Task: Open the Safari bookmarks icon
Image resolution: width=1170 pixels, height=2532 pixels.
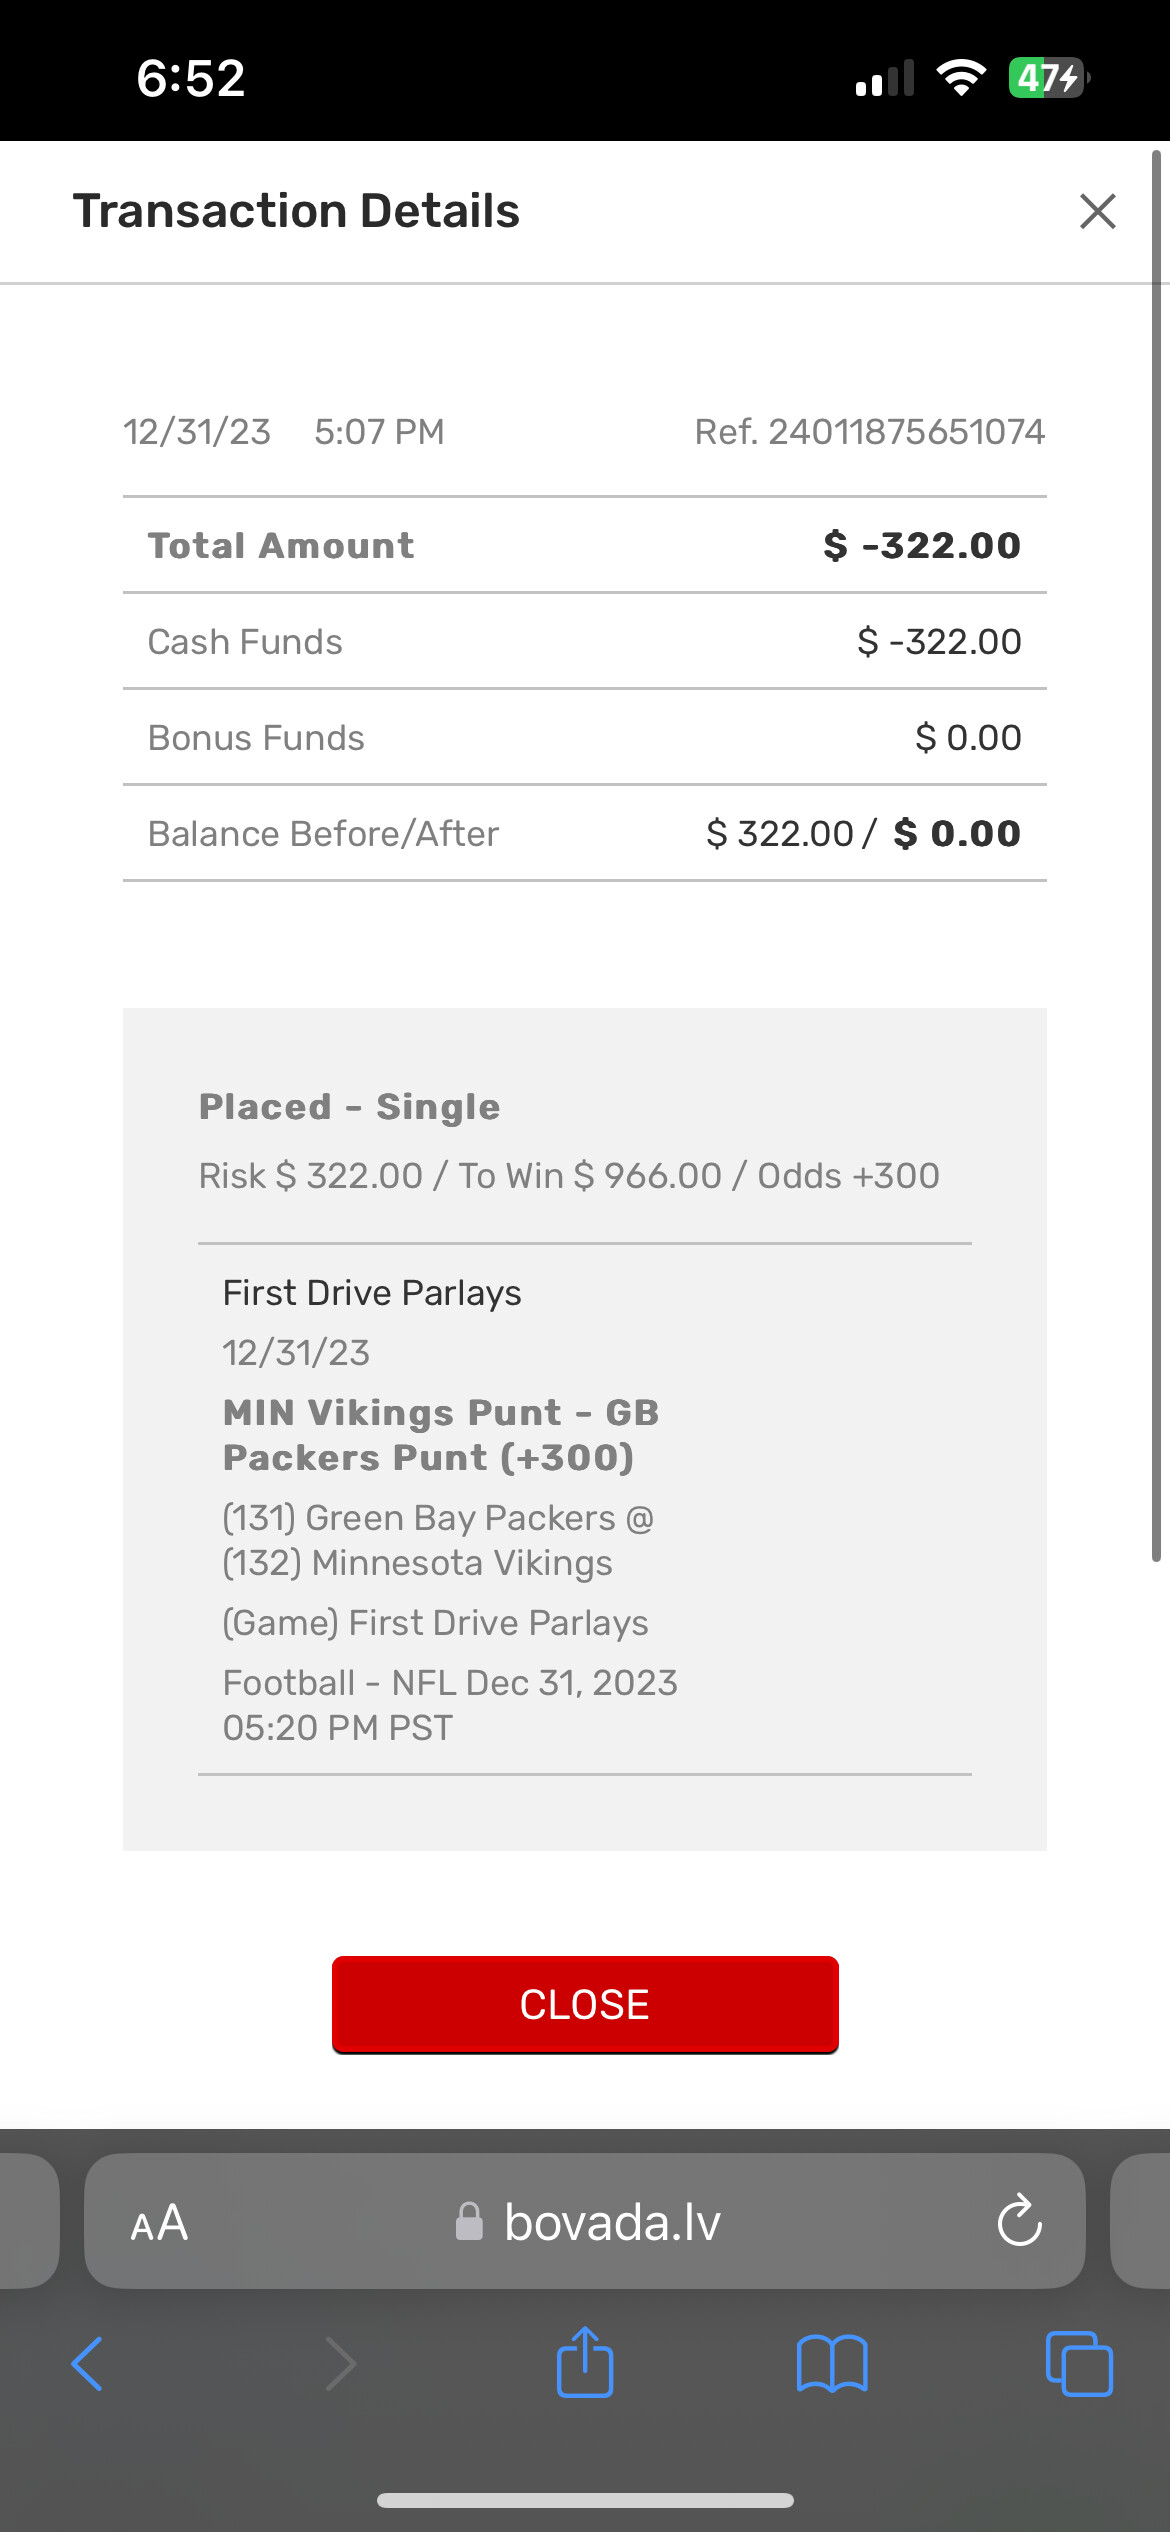Action: [832, 2364]
